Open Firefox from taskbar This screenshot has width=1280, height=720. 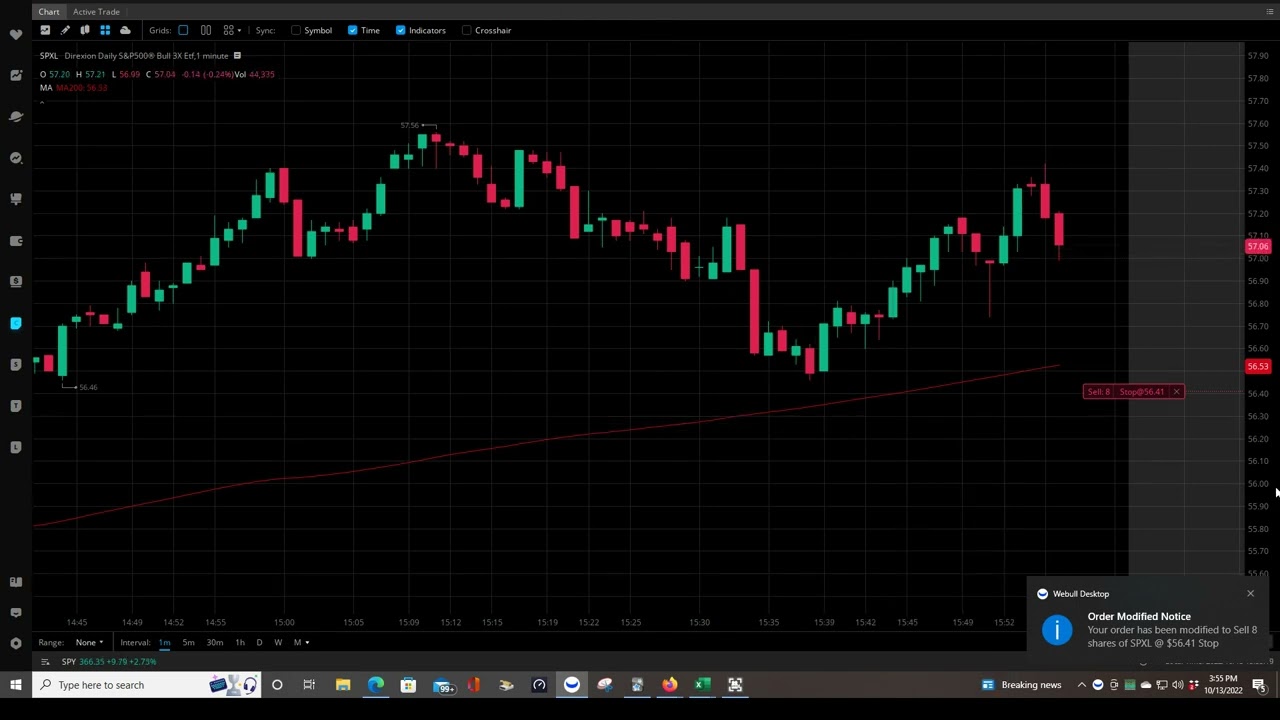(670, 685)
